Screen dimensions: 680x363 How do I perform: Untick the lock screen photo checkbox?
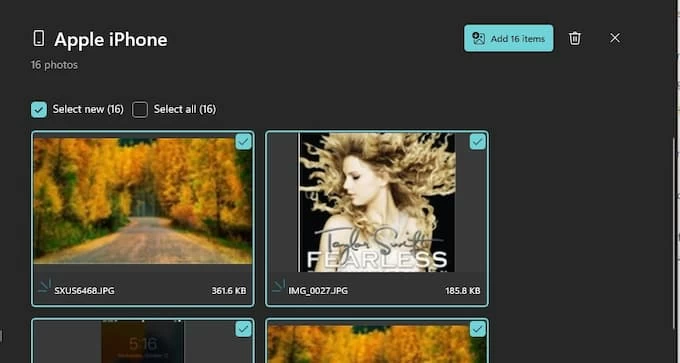point(243,329)
